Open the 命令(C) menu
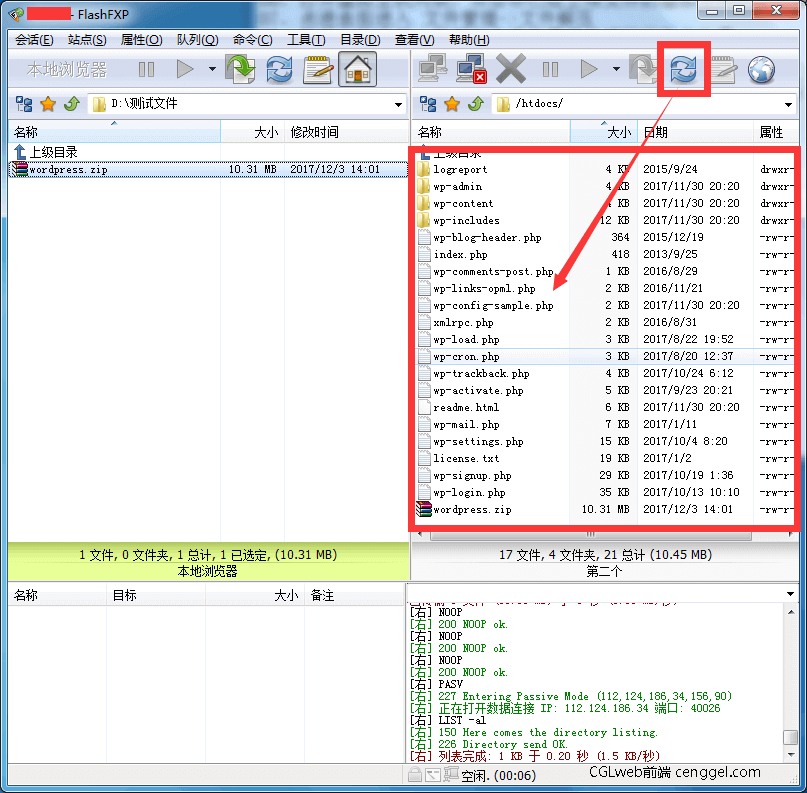807x793 pixels. (x=252, y=40)
